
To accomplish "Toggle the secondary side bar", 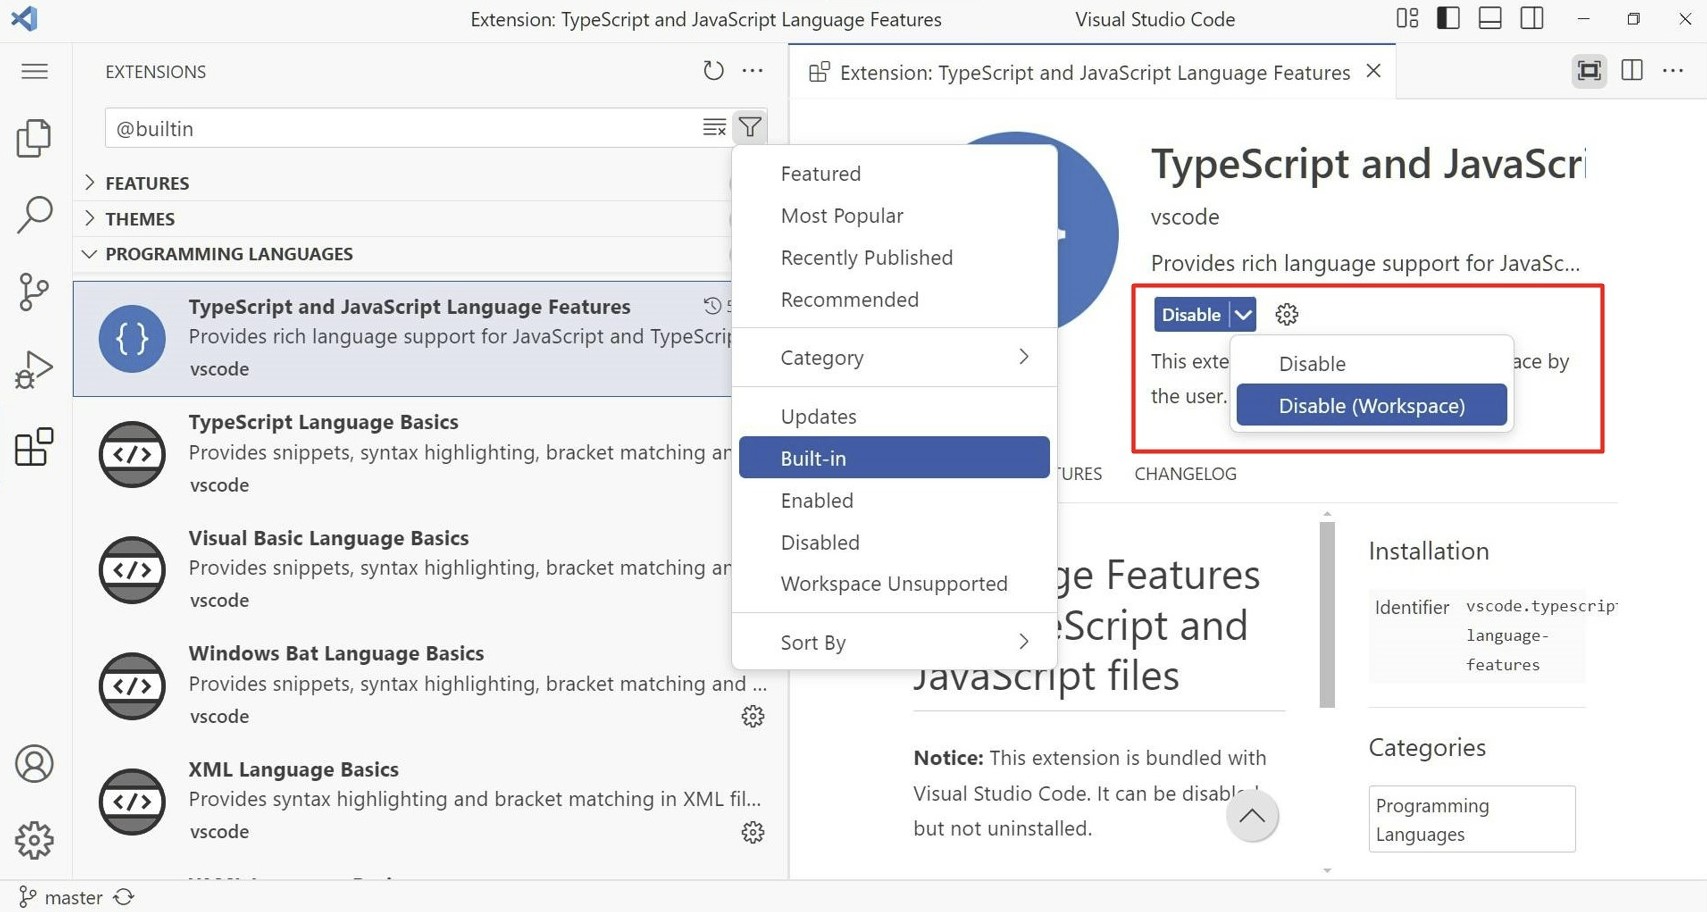I will [1532, 19].
